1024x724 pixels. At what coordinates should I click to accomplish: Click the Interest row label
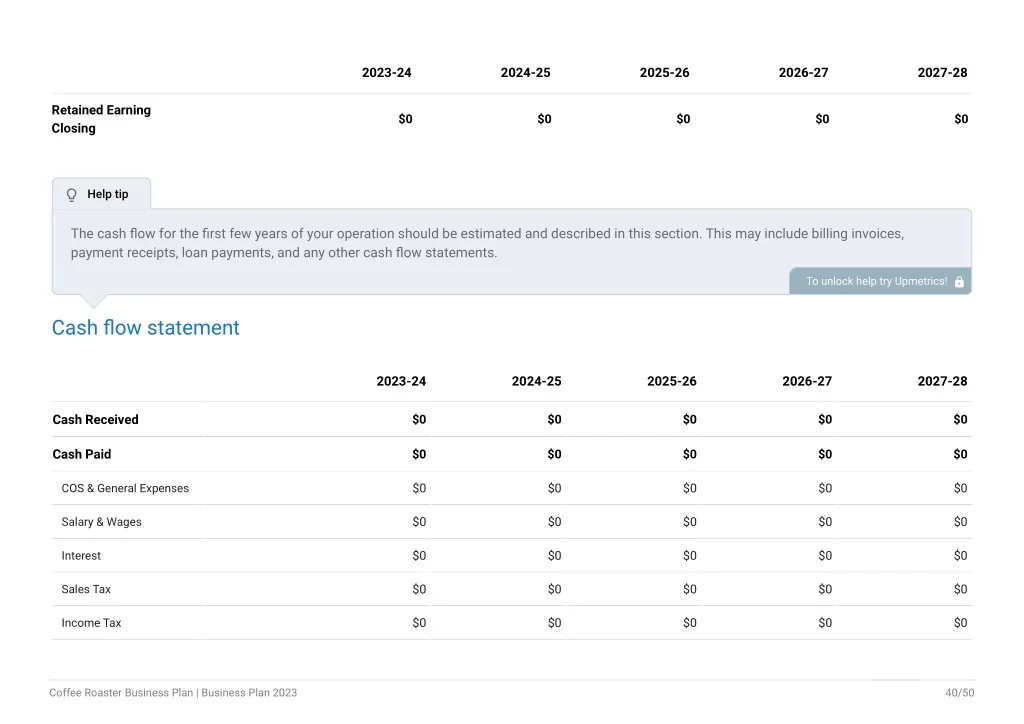(x=81, y=556)
